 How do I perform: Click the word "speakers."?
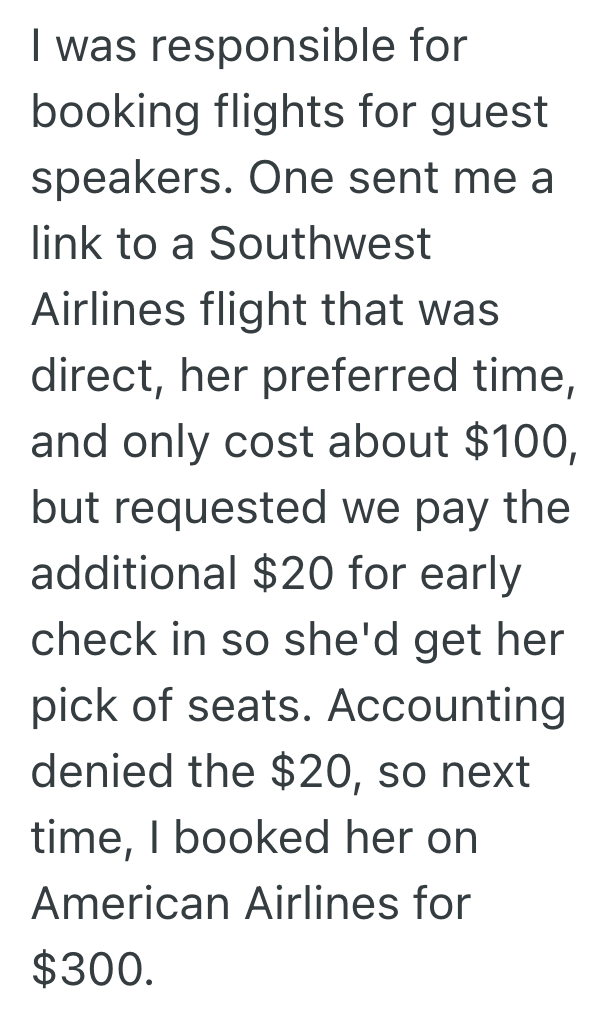pos(130,179)
